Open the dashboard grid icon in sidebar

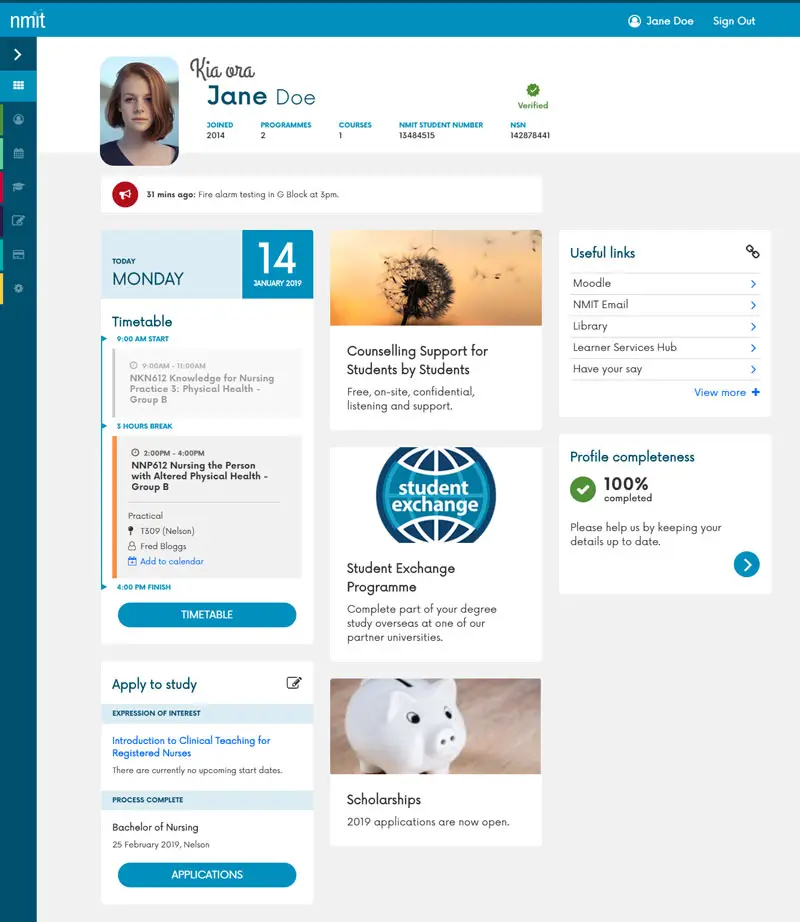pyautogui.click(x=18, y=86)
